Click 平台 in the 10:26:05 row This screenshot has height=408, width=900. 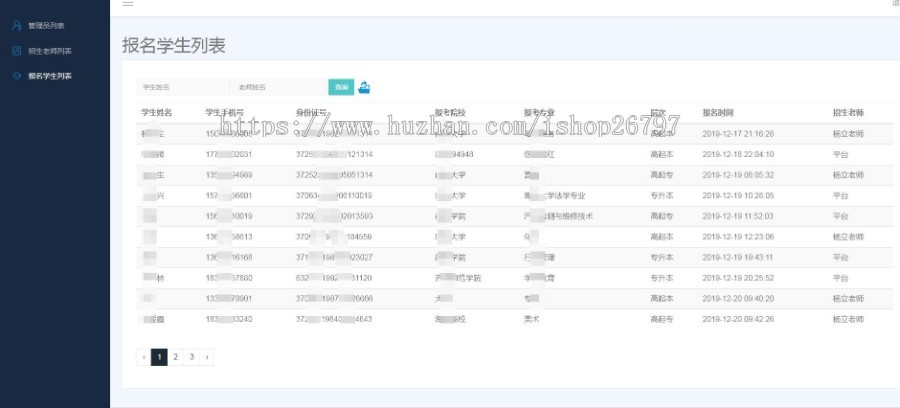840,196
